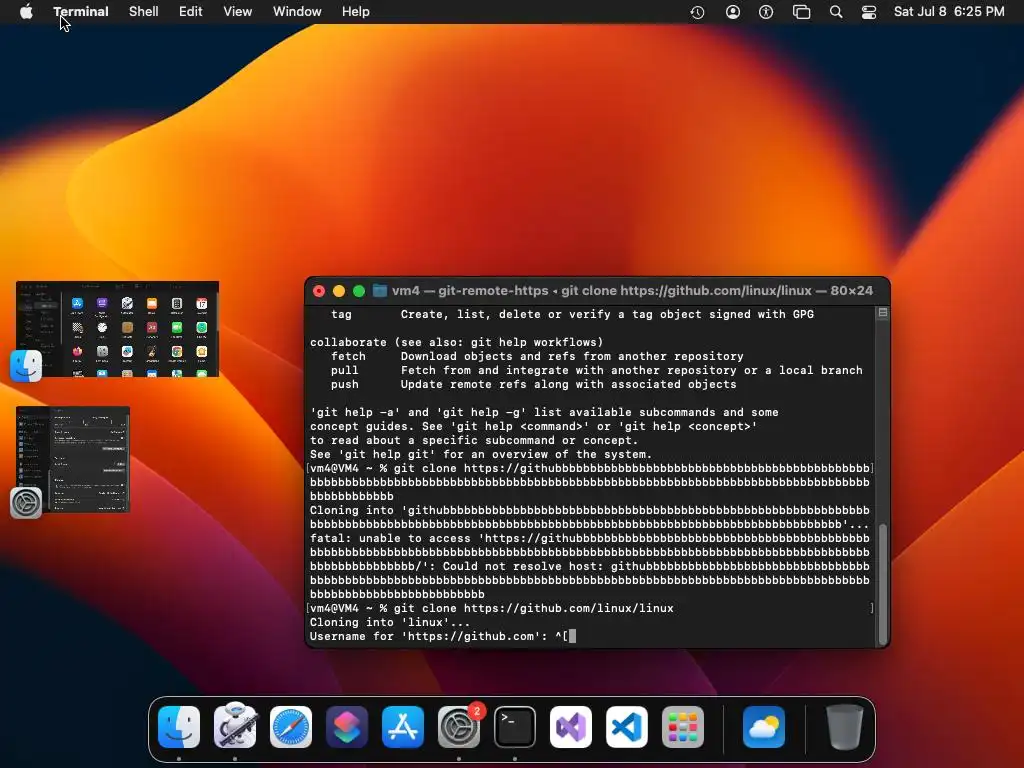
Task: Launch Visual Studio from the Dock
Action: tap(571, 727)
